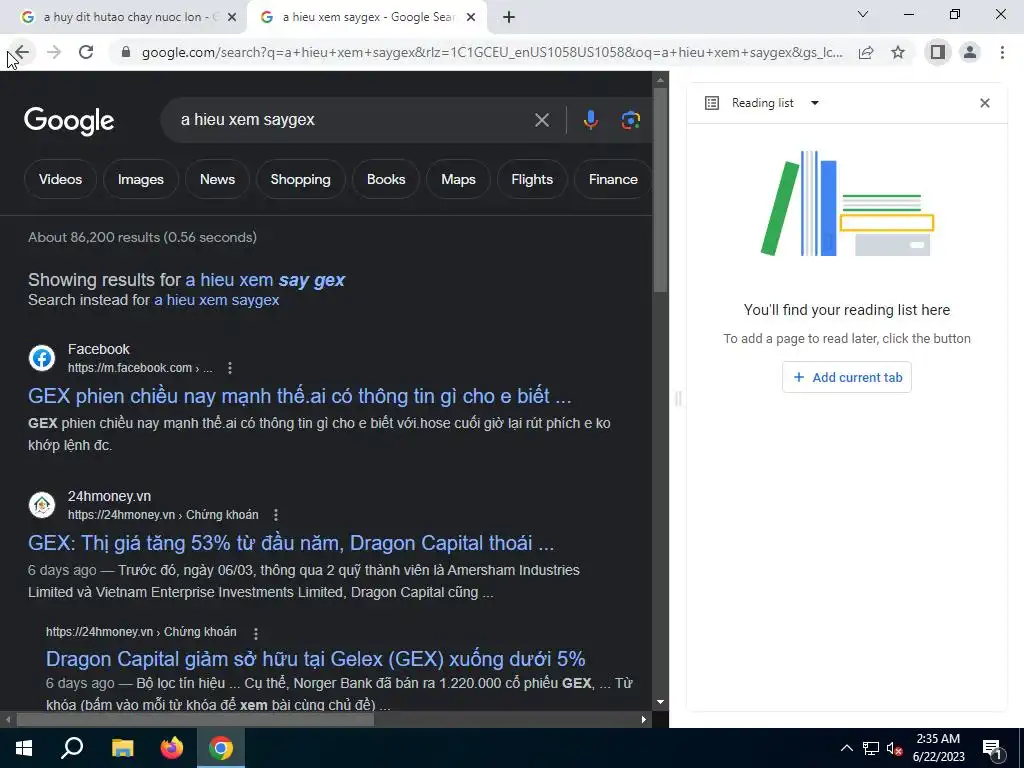Open more options for 24hmoney.vn result
The image size is (1024, 768).
coord(276,515)
